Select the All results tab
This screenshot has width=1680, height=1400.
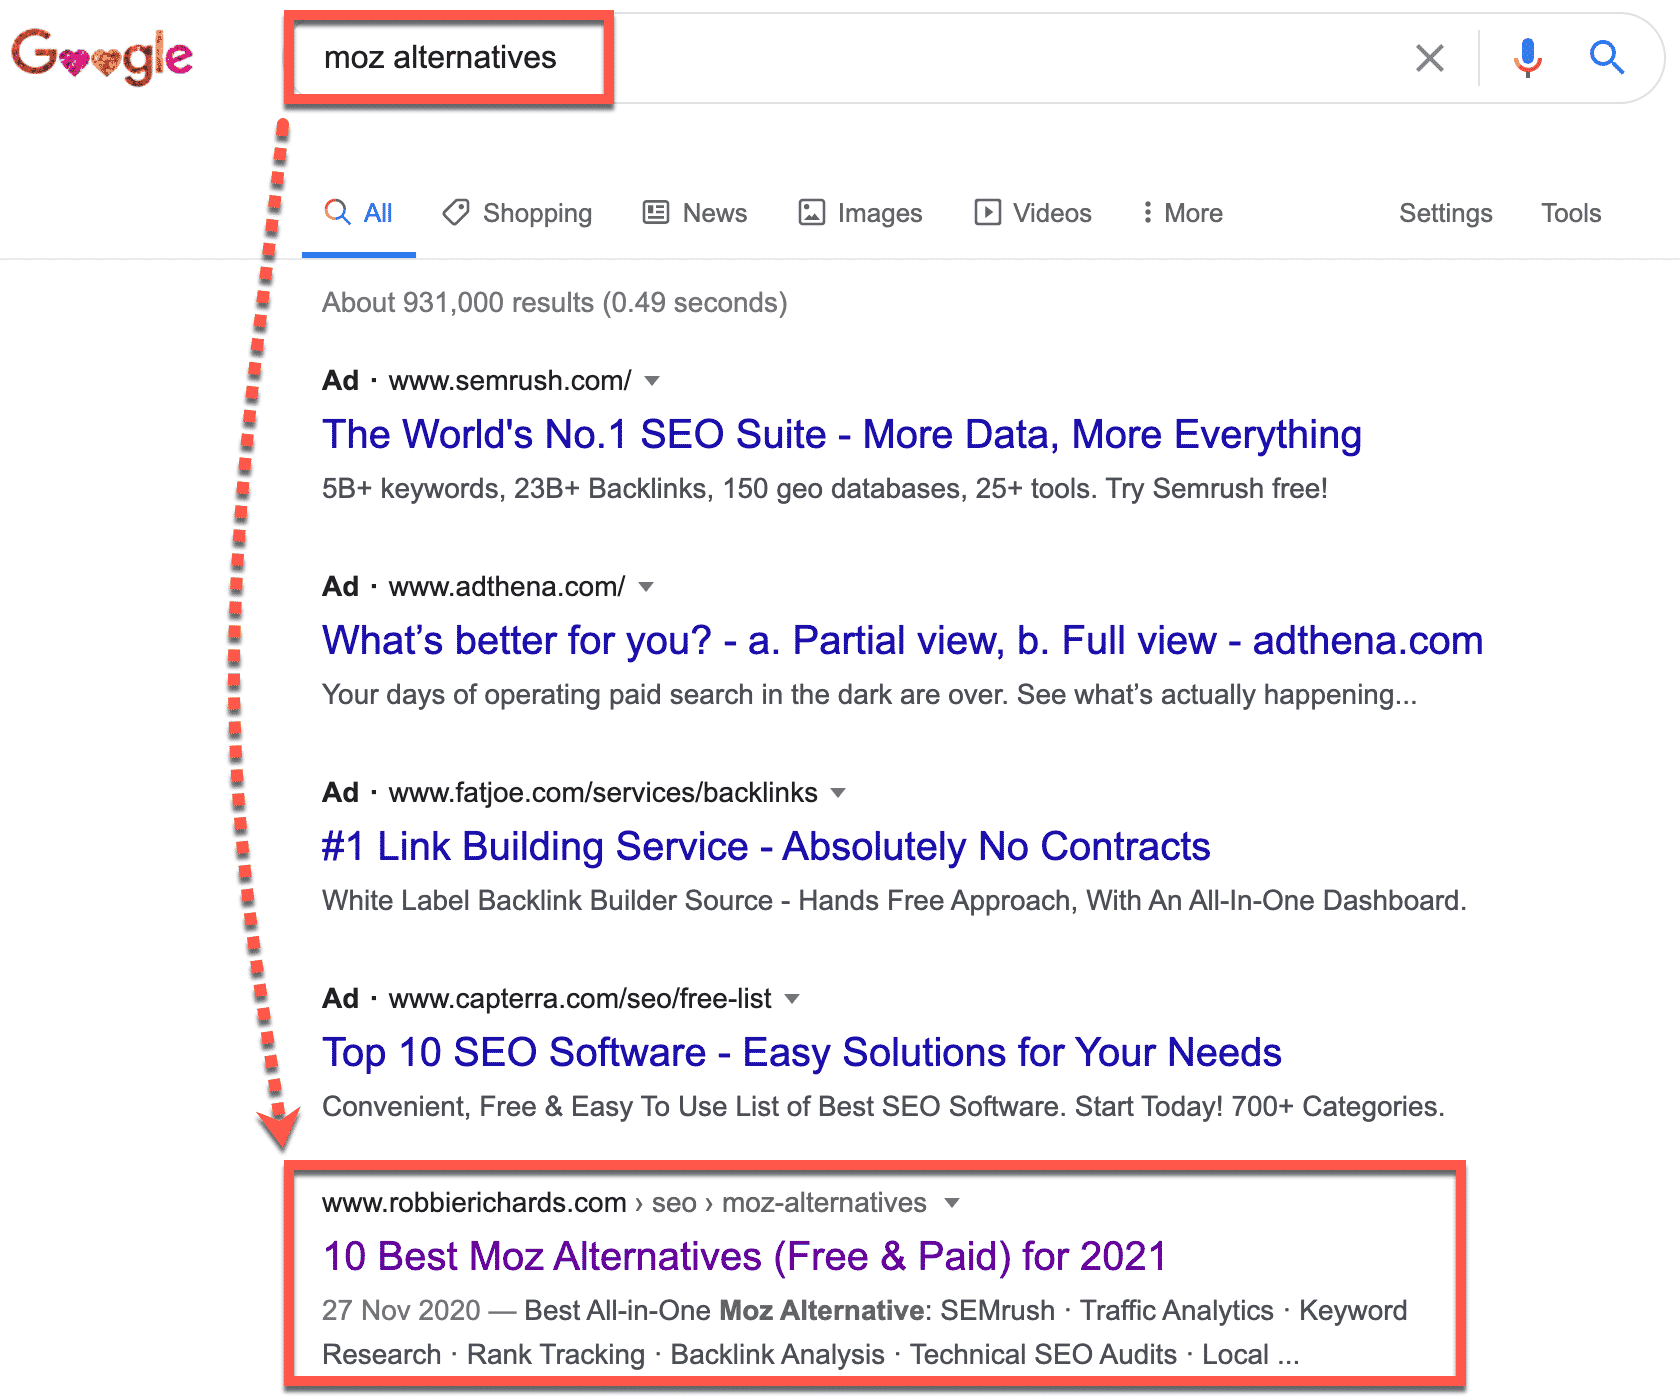point(359,213)
